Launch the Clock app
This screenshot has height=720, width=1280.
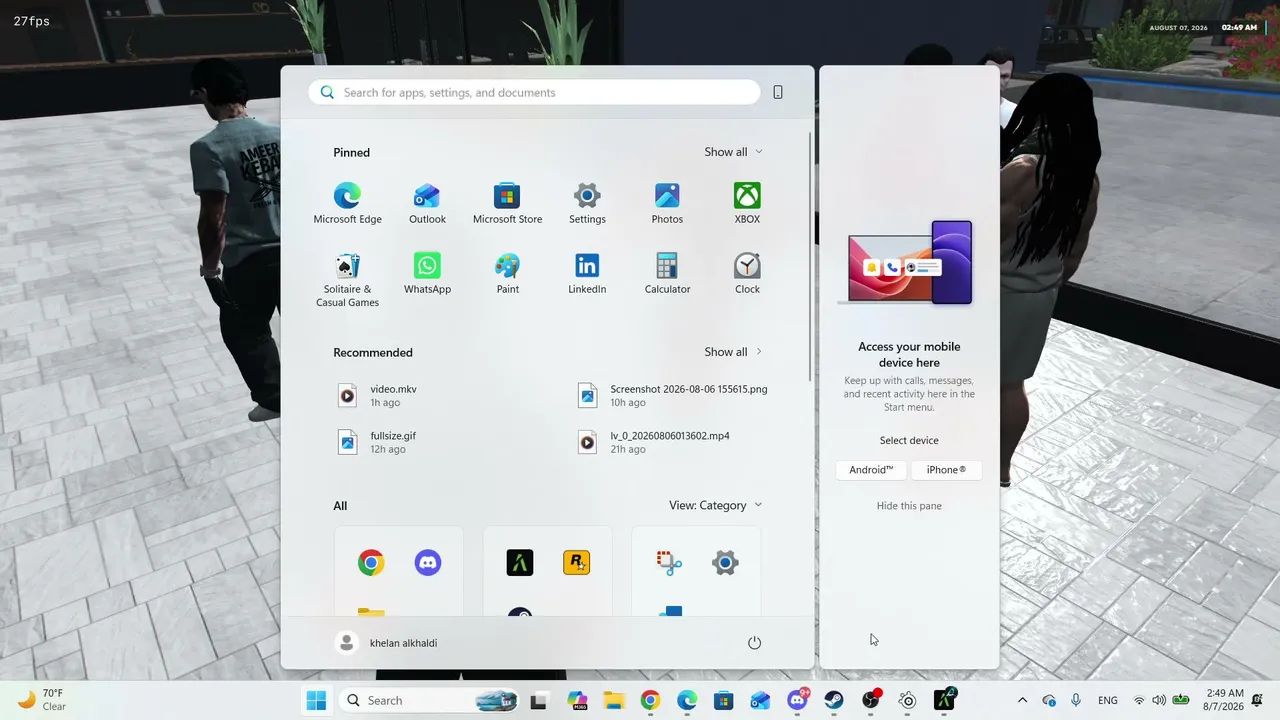click(x=747, y=273)
